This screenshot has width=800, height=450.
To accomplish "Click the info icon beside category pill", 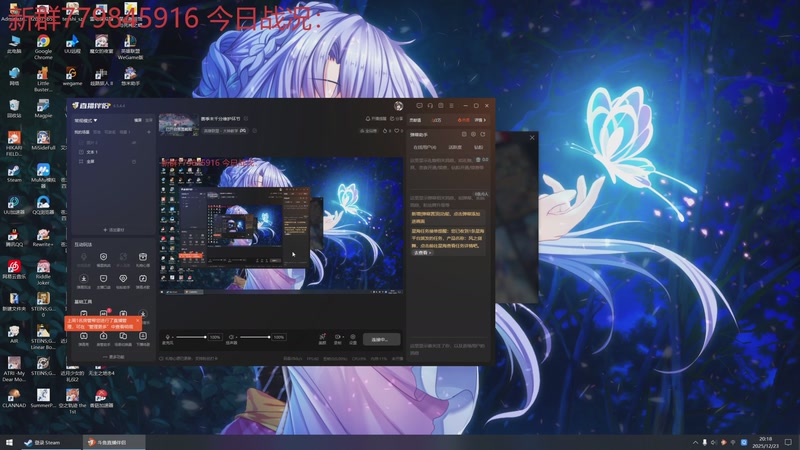I will click(255, 131).
